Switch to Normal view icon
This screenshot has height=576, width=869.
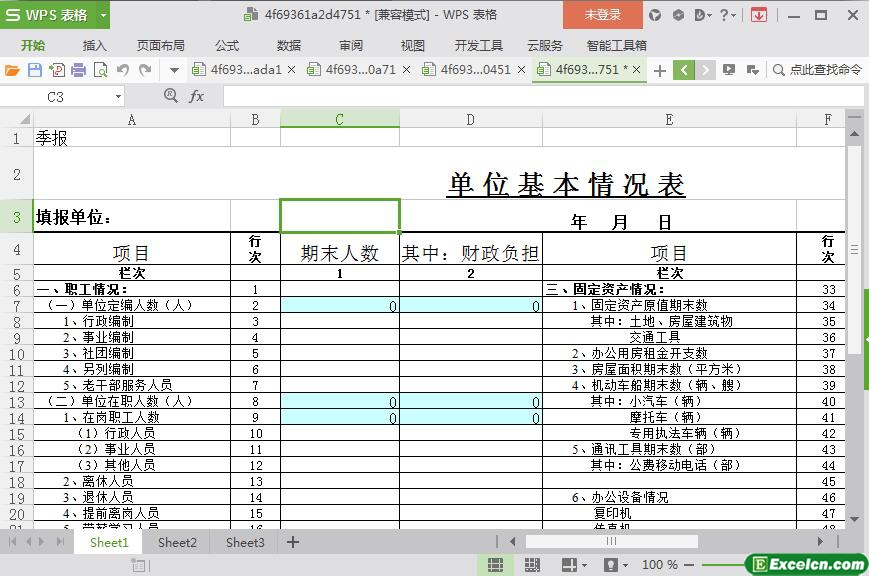pos(495,565)
